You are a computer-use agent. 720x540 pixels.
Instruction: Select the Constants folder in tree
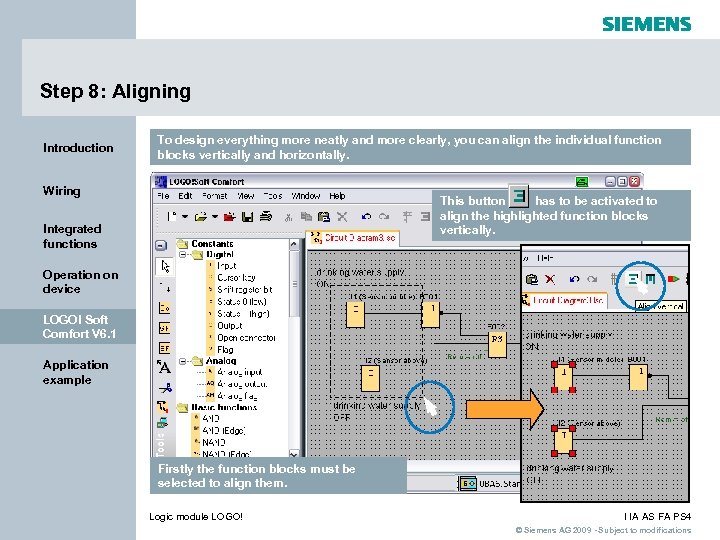pyautogui.click(x=212, y=244)
